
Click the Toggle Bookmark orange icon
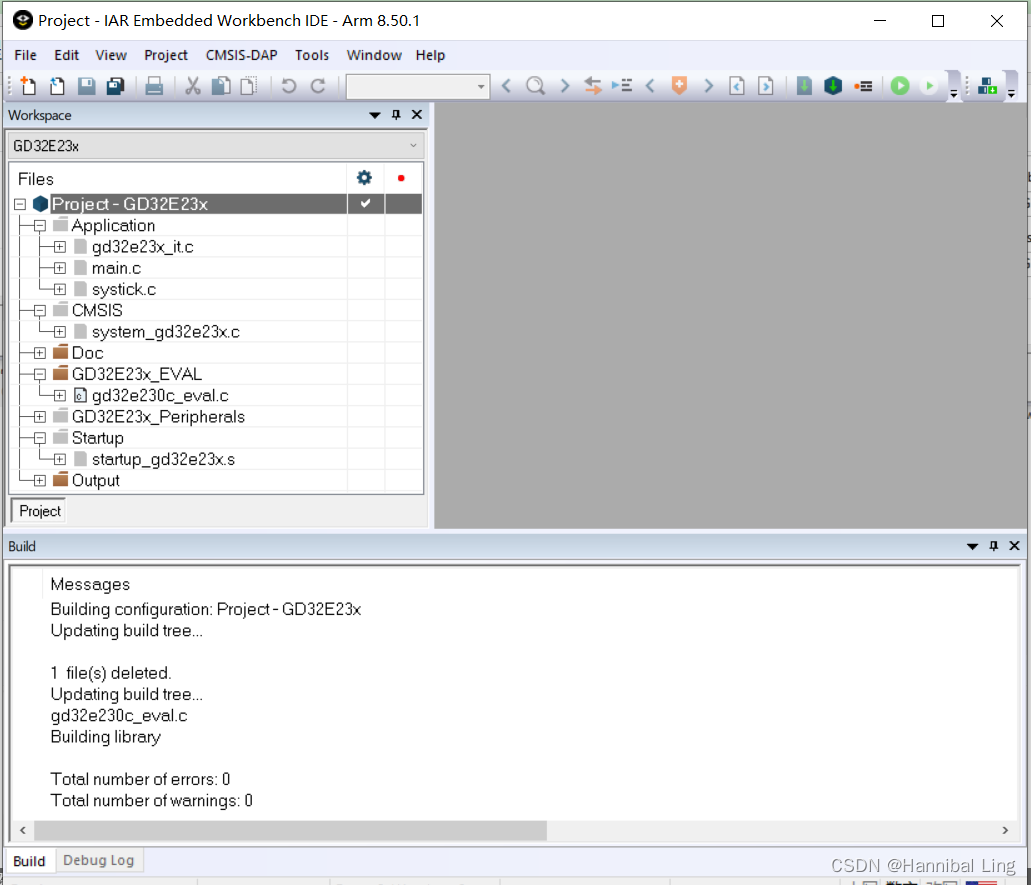[x=679, y=86]
